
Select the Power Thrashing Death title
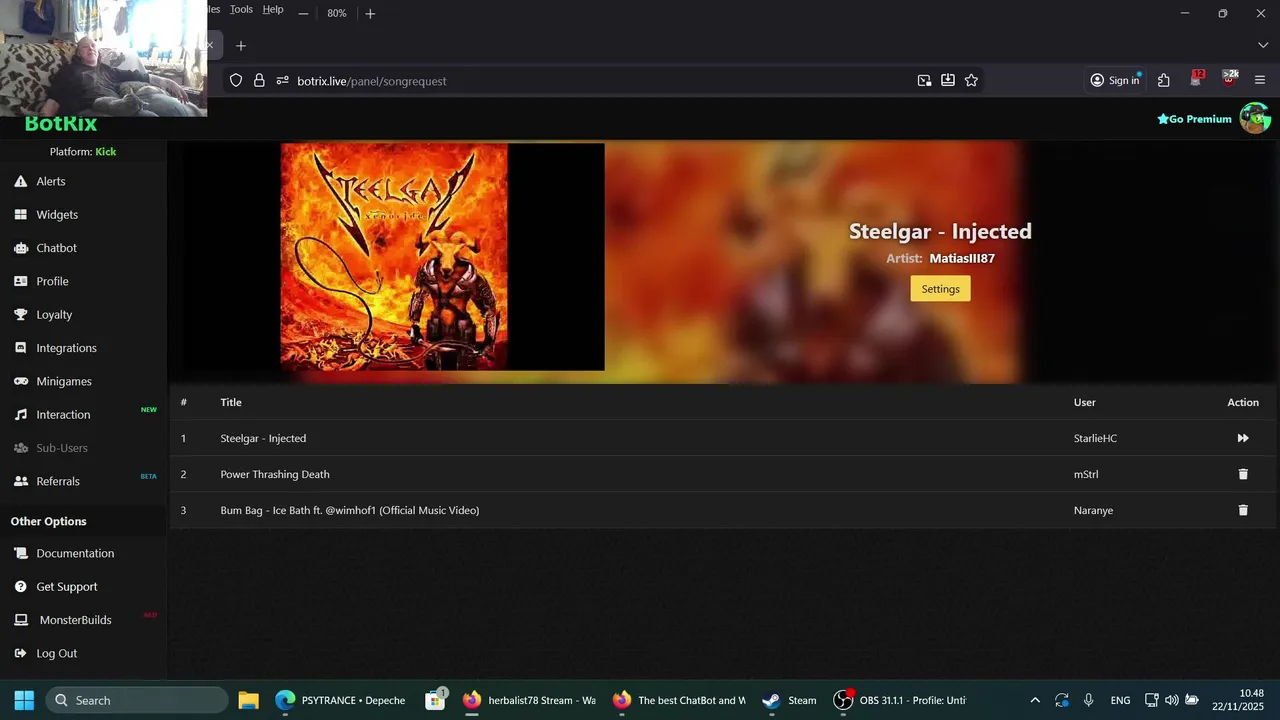point(275,474)
